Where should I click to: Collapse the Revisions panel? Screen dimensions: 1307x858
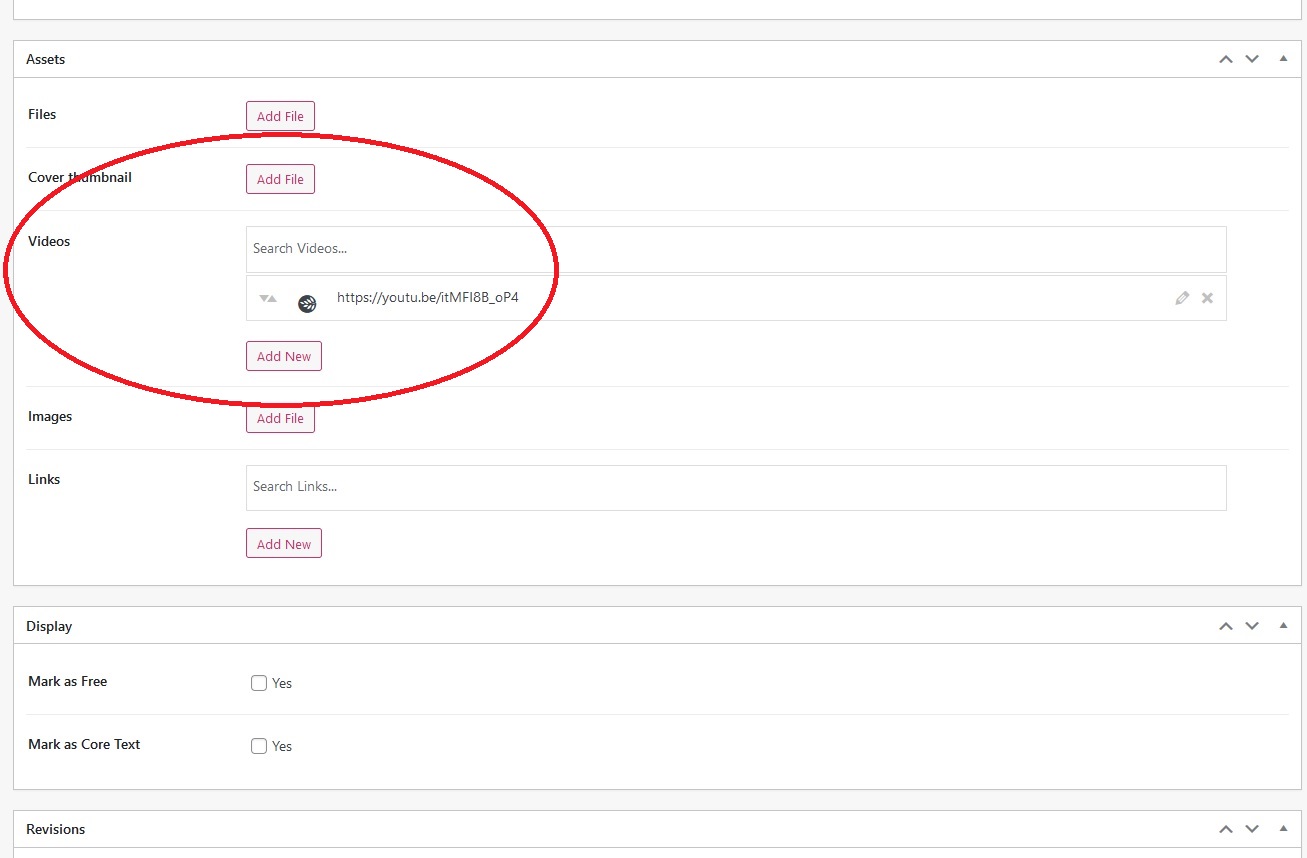[x=1283, y=828]
